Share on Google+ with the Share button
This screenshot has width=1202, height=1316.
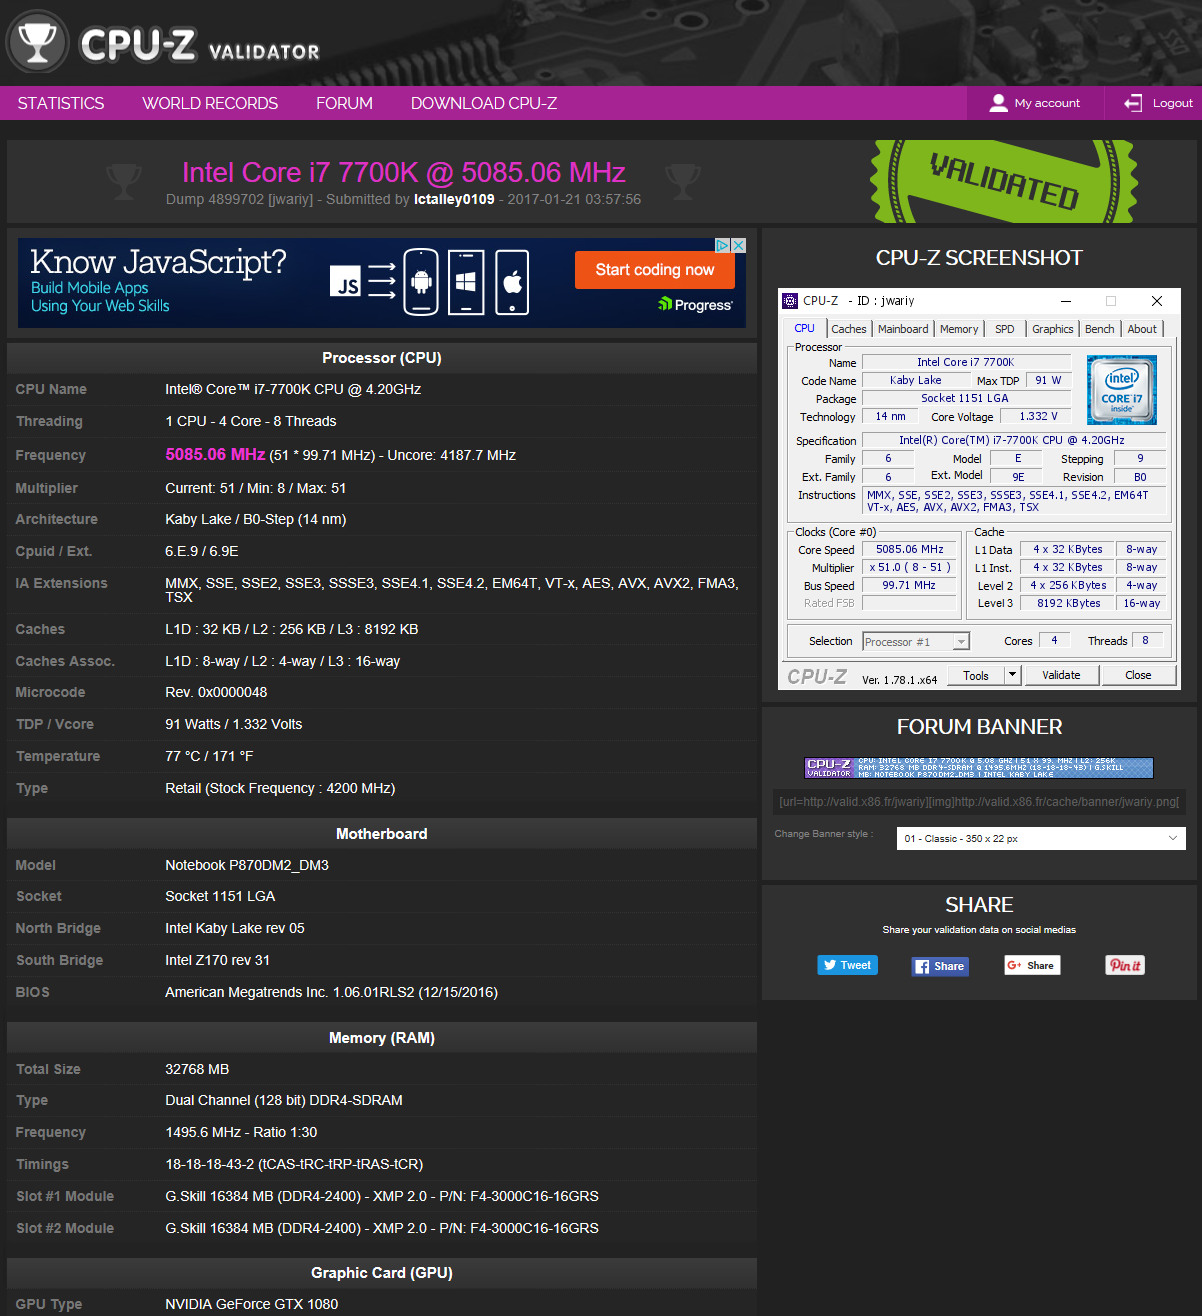point(1032,965)
